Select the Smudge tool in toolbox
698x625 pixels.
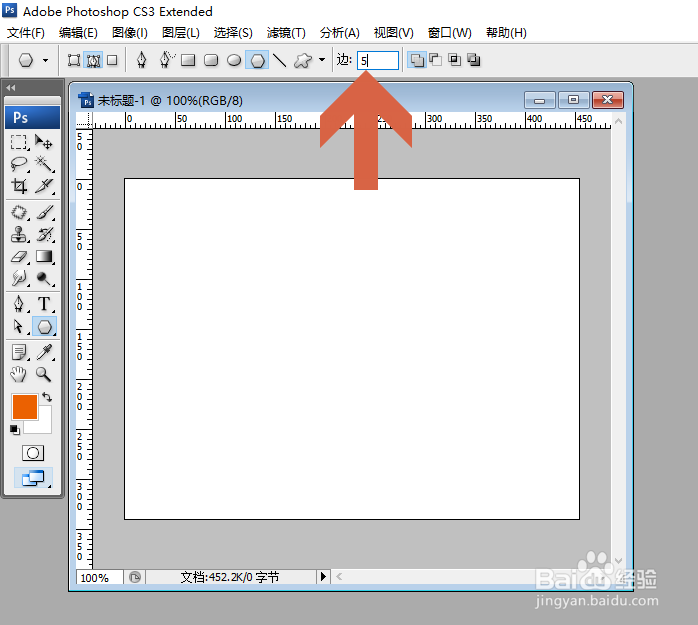click(19, 278)
